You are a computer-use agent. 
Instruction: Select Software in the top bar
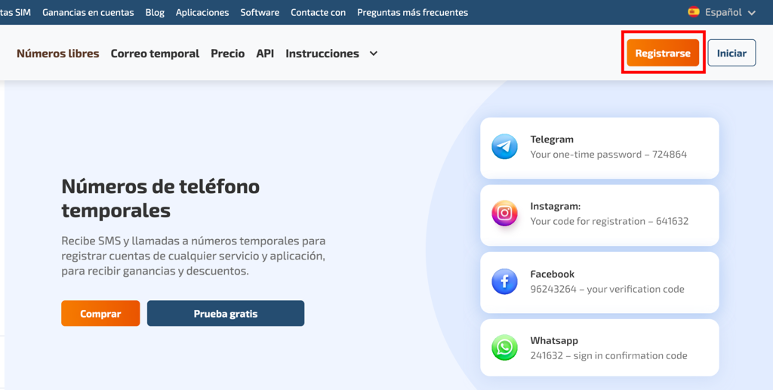(x=260, y=12)
